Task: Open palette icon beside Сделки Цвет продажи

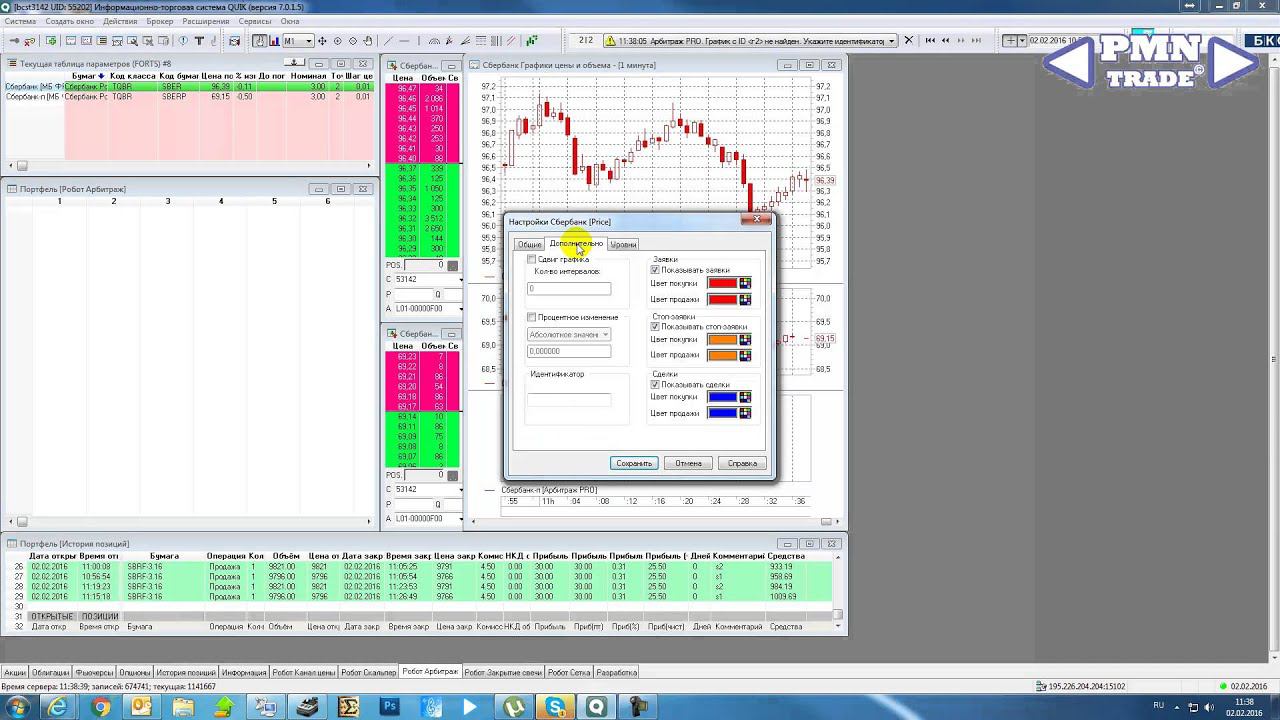Action: click(x=745, y=413)
